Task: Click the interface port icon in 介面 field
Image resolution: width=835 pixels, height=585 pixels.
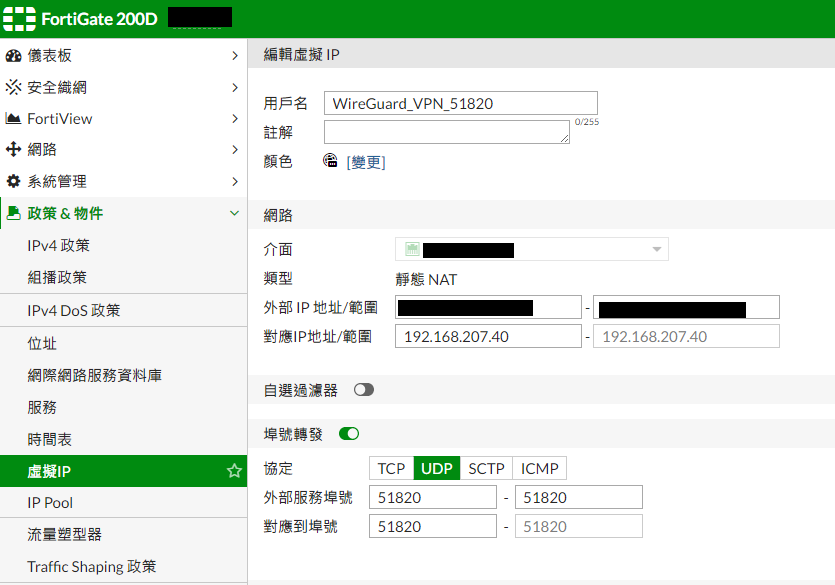Action: point(412,249)
